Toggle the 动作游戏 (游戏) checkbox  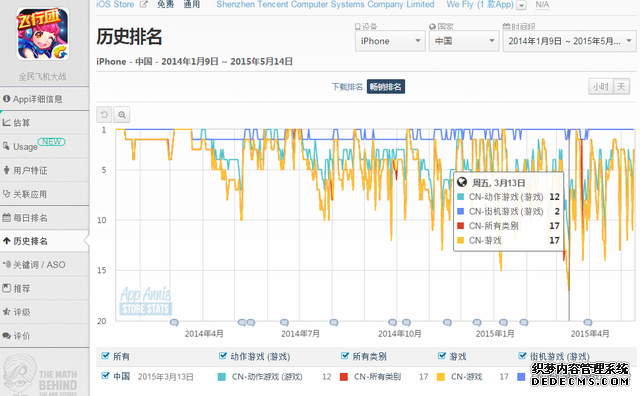pyautogui.click(x=223, y=356)
